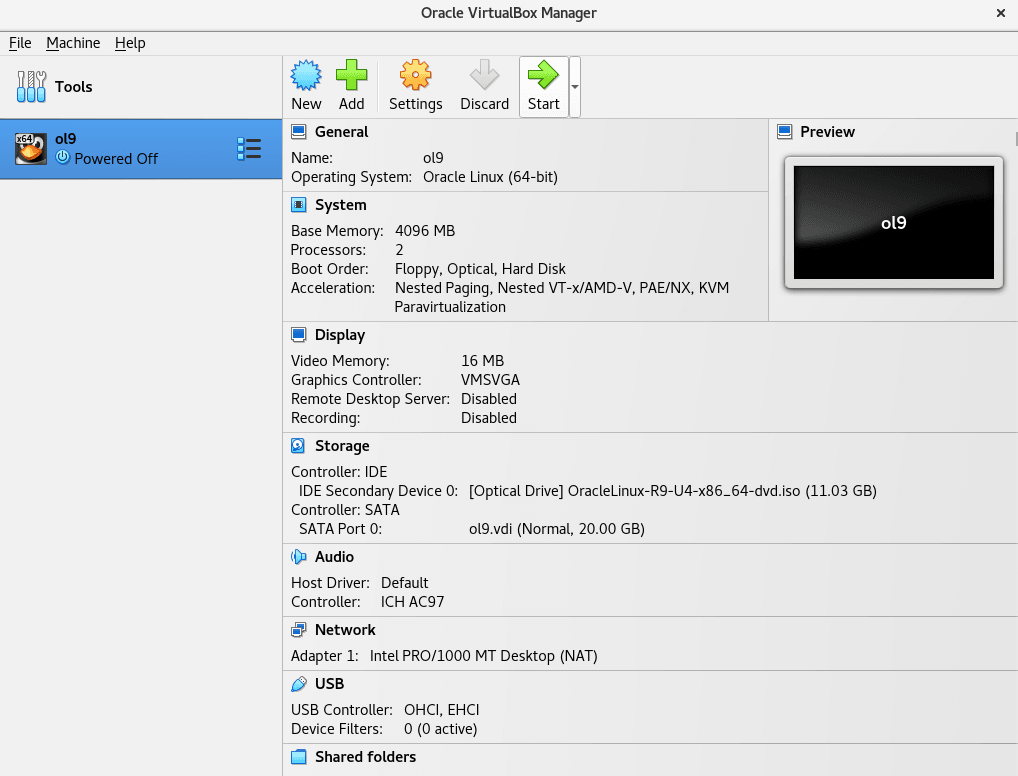Click the Video Memory 16 MB value

click(x=482, y=361)
